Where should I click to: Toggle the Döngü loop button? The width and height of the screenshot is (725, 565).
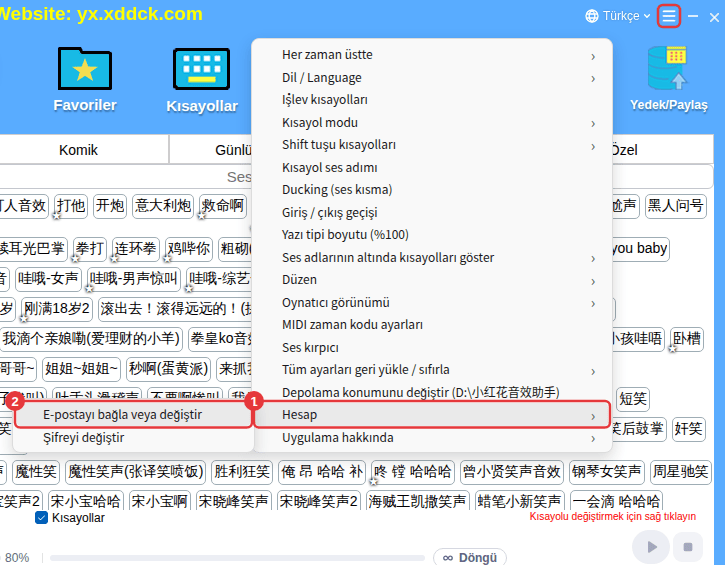click(470, 557)
